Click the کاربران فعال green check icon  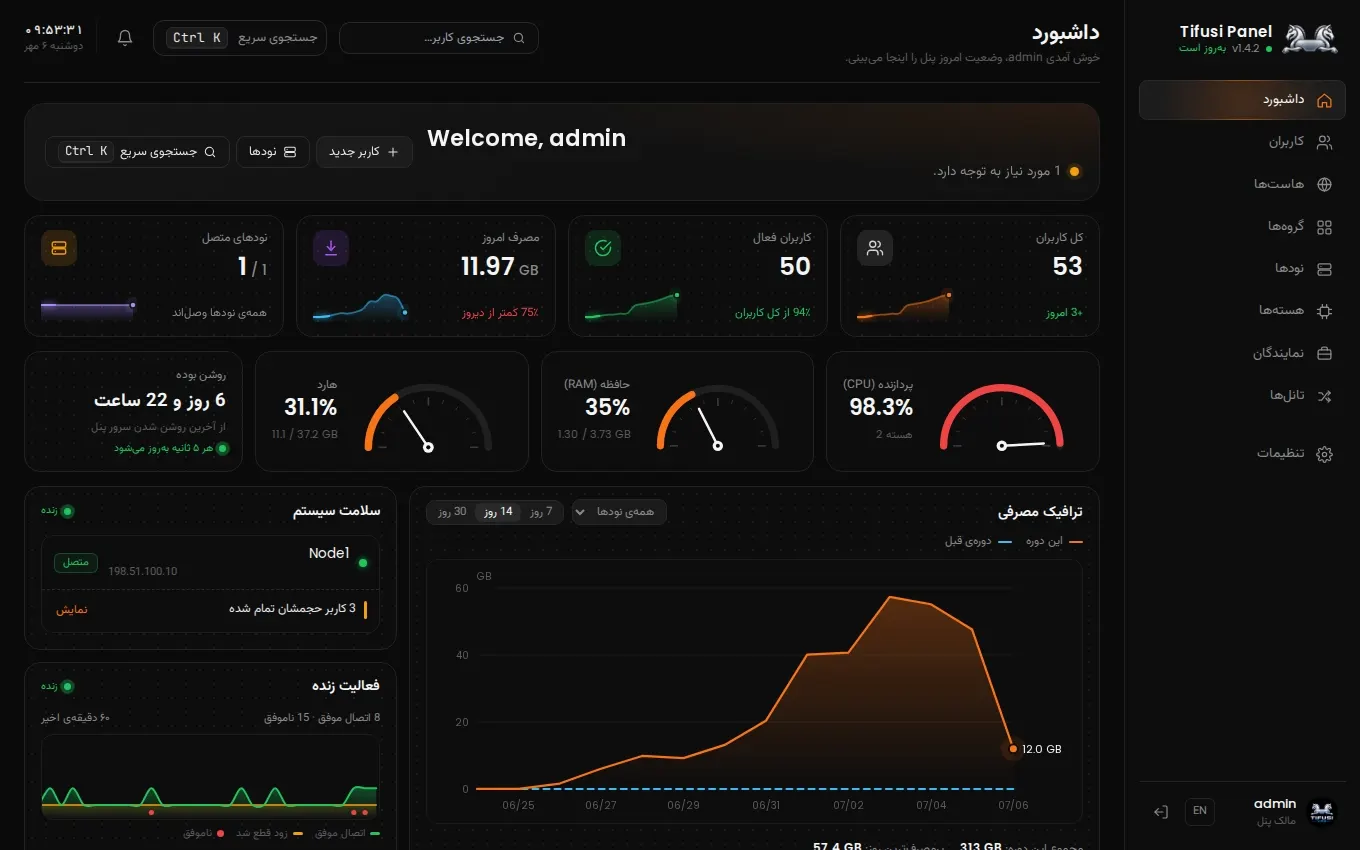click(x=603, y=248)
